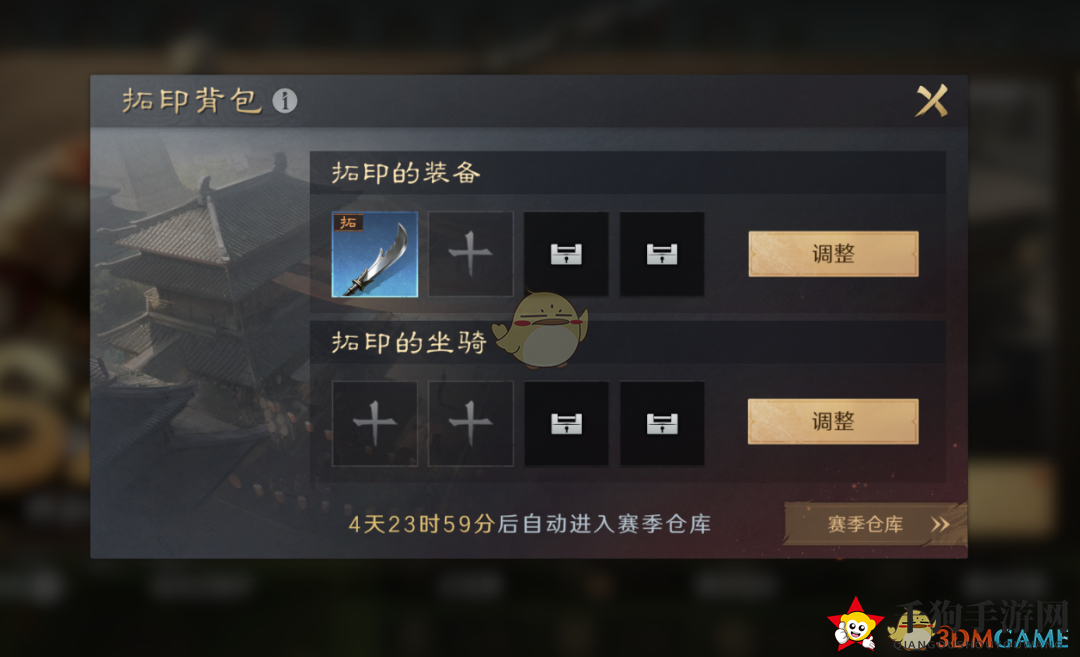
Task: Add equipment in the empty plus slot
Action: point(470,254)
